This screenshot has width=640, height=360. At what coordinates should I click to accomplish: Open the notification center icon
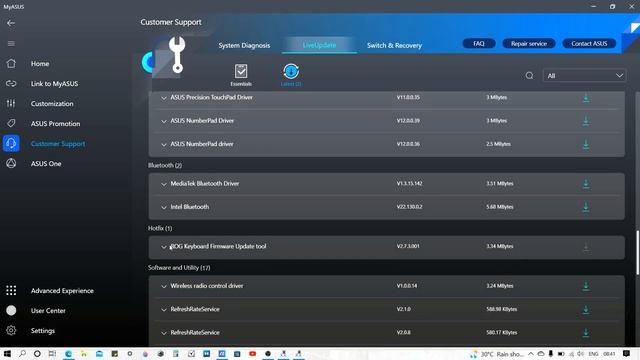(x=627, y=354)
